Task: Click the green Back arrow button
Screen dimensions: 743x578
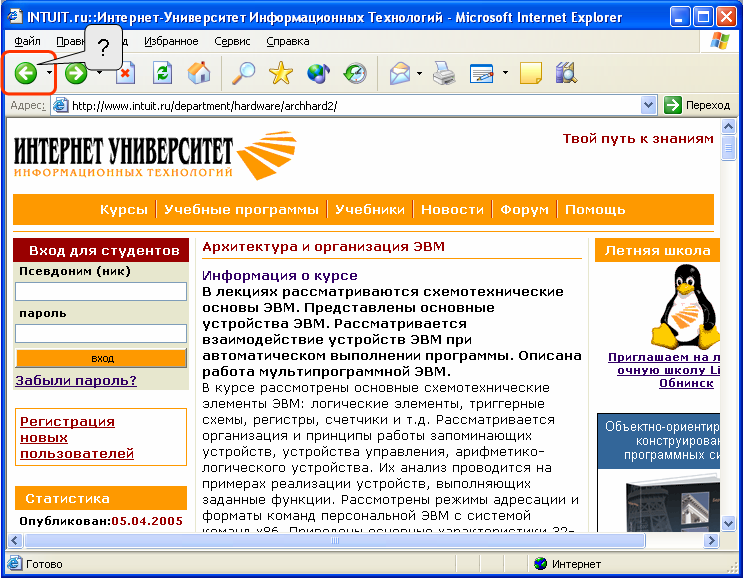Action: point(26,73)
